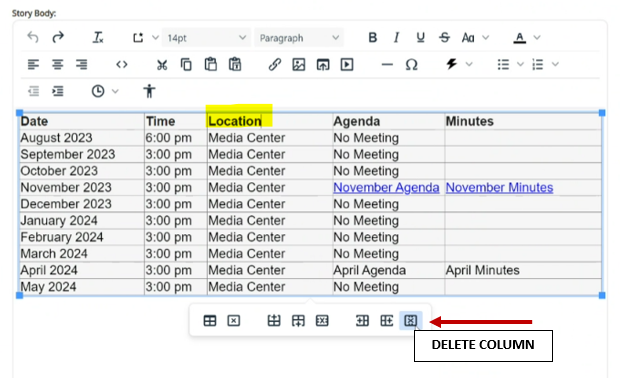Click the Copy icon
This screenshot has width=626, height=378.
pyautogui.click(x=186, y=64)
